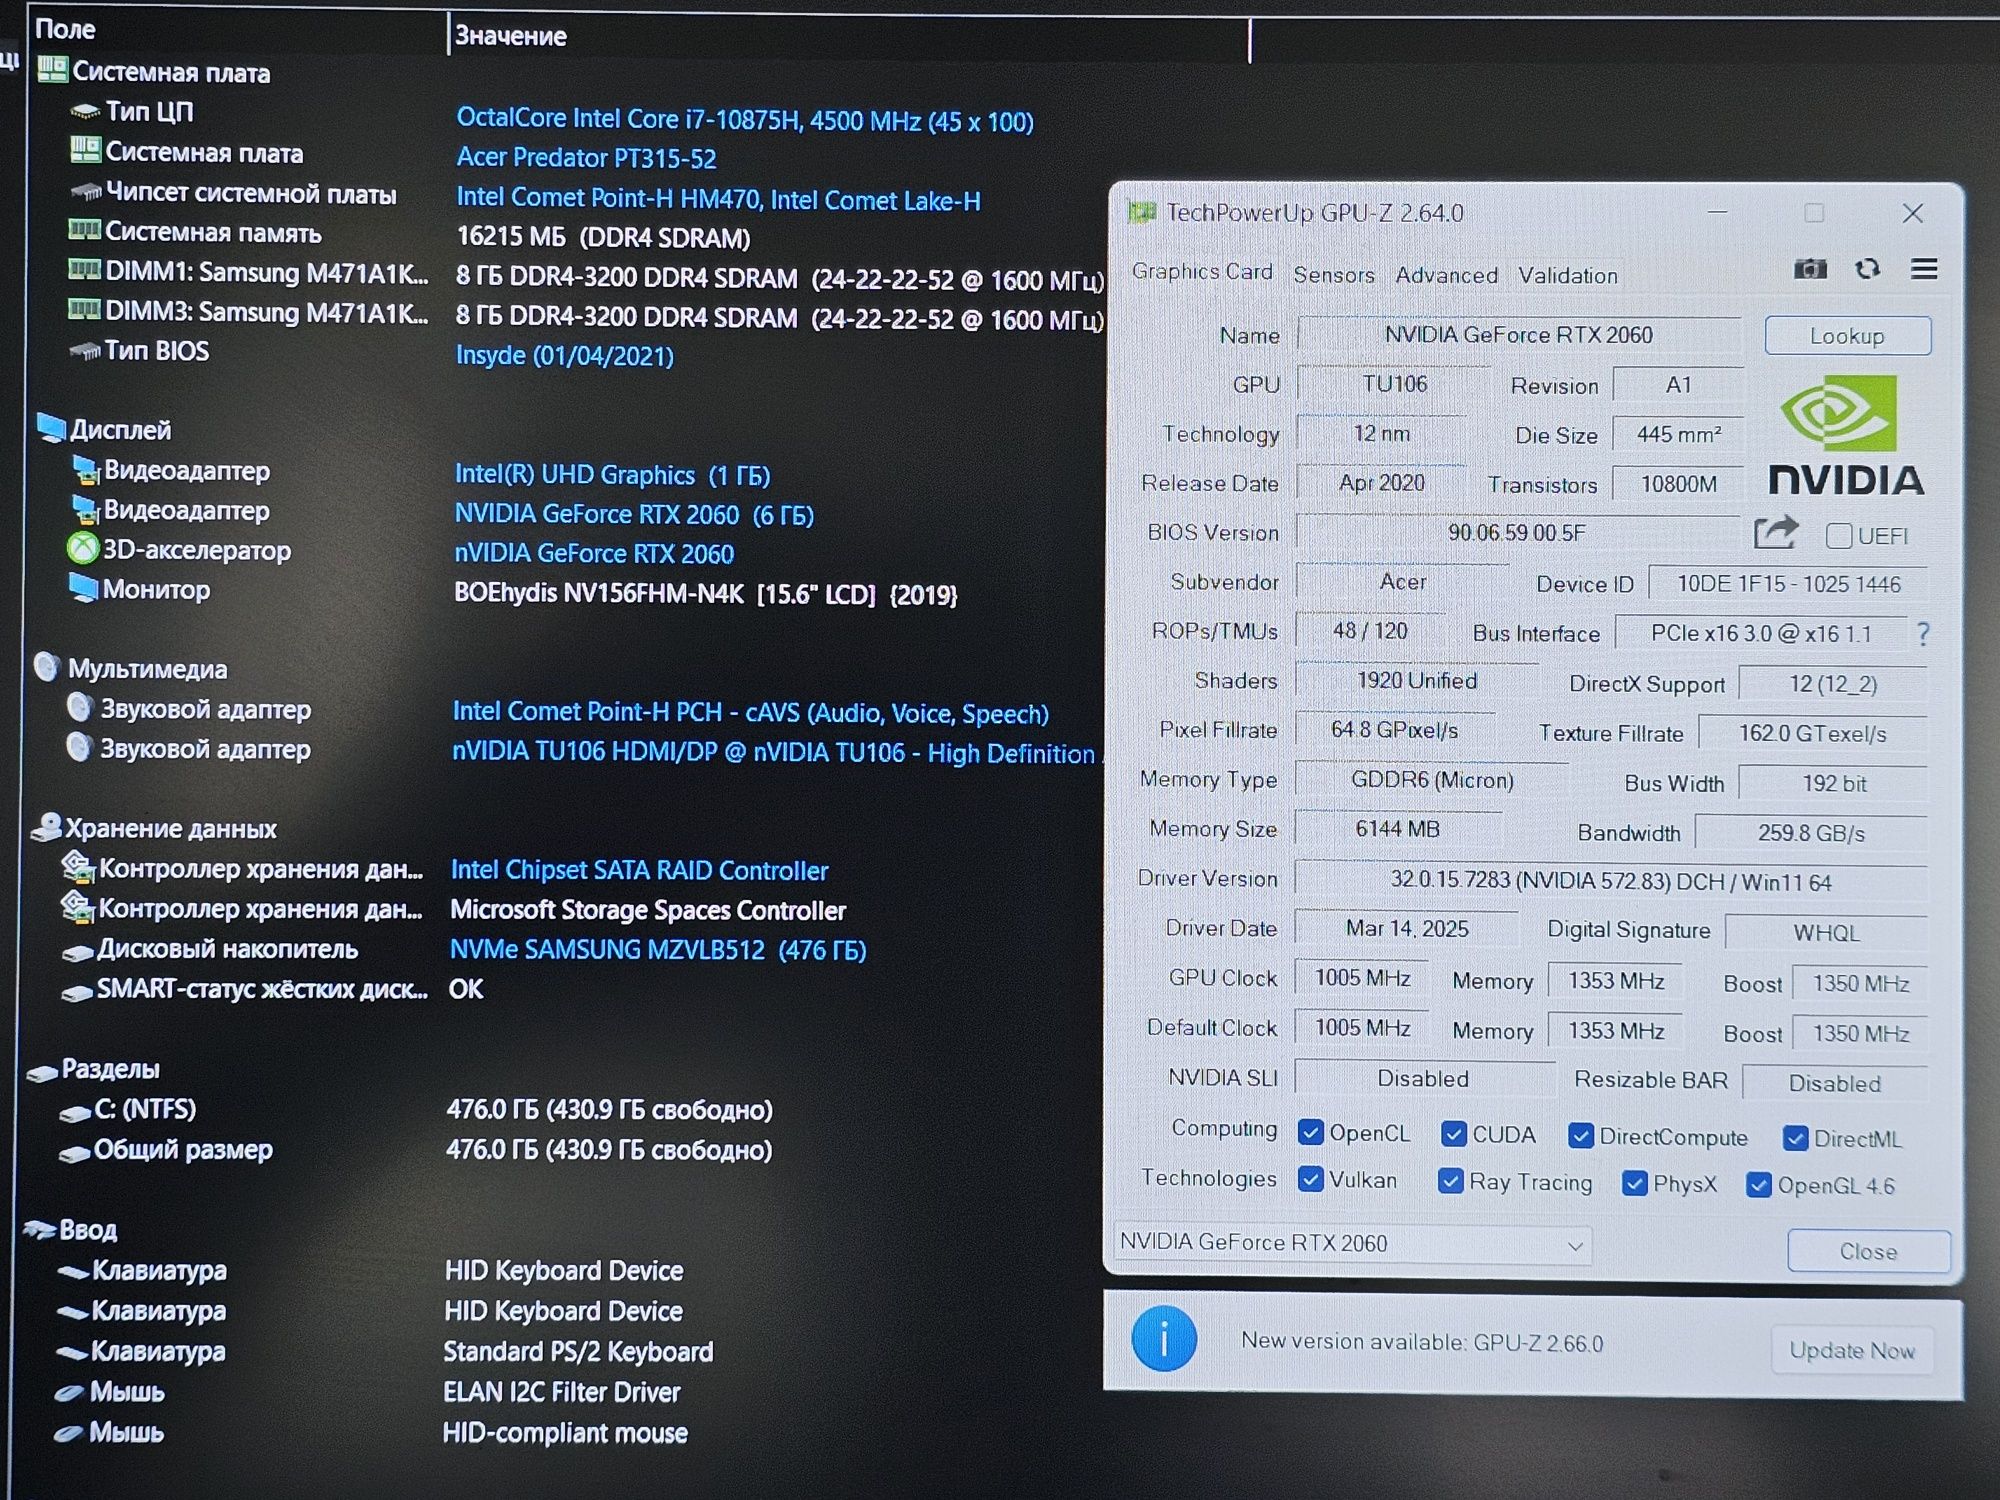Toggle the OpenGL 4.6 checkbox
Screen dimensions: 2000x1500
click(1759, 1185)
